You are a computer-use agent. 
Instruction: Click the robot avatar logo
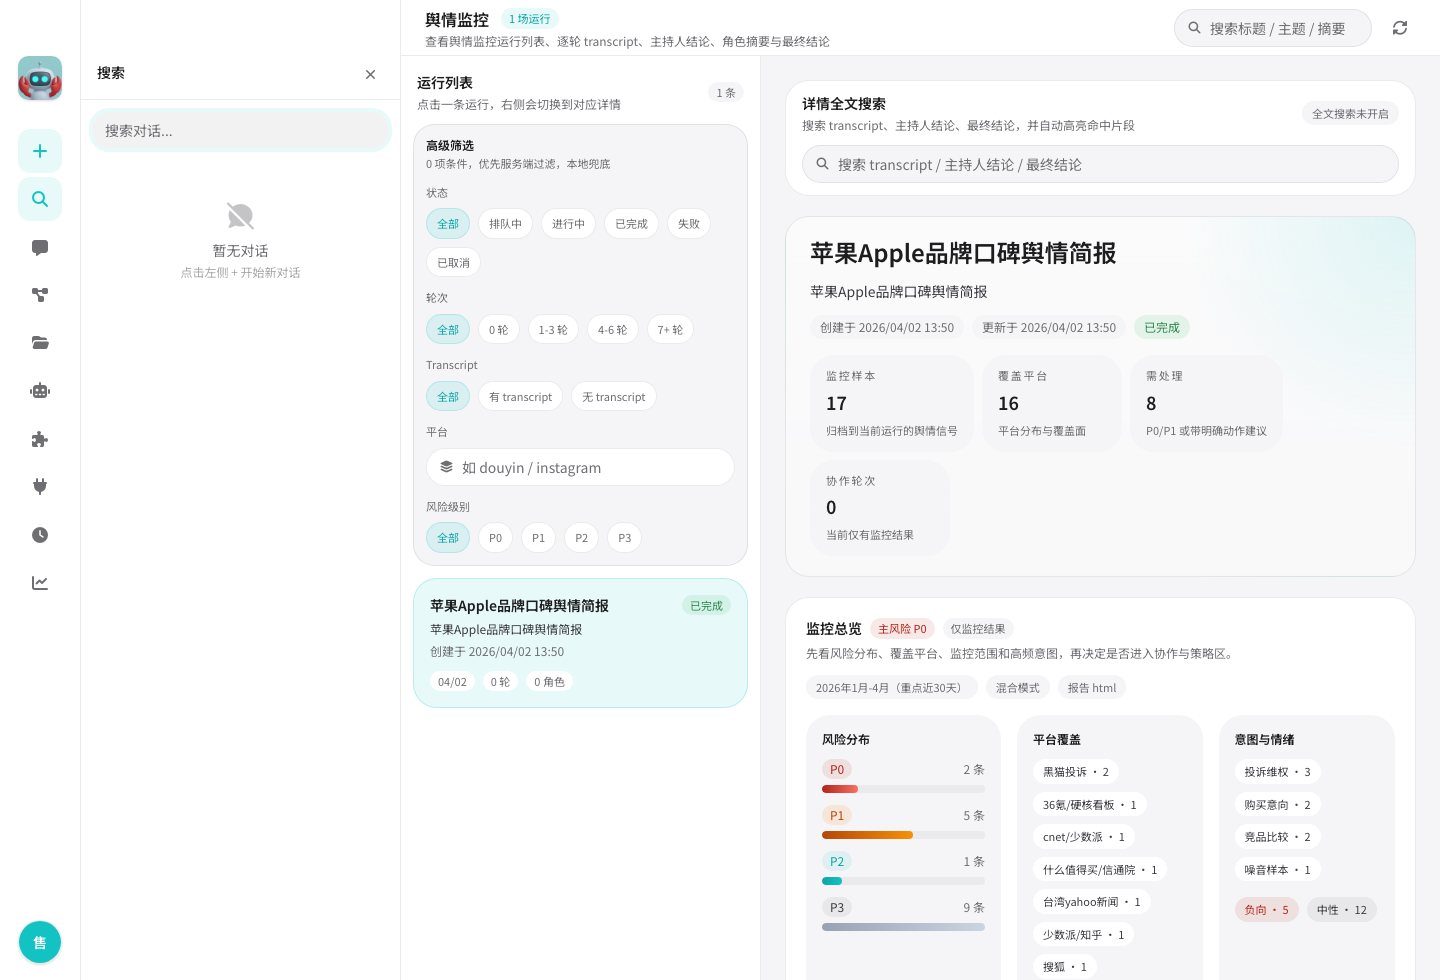40,78
